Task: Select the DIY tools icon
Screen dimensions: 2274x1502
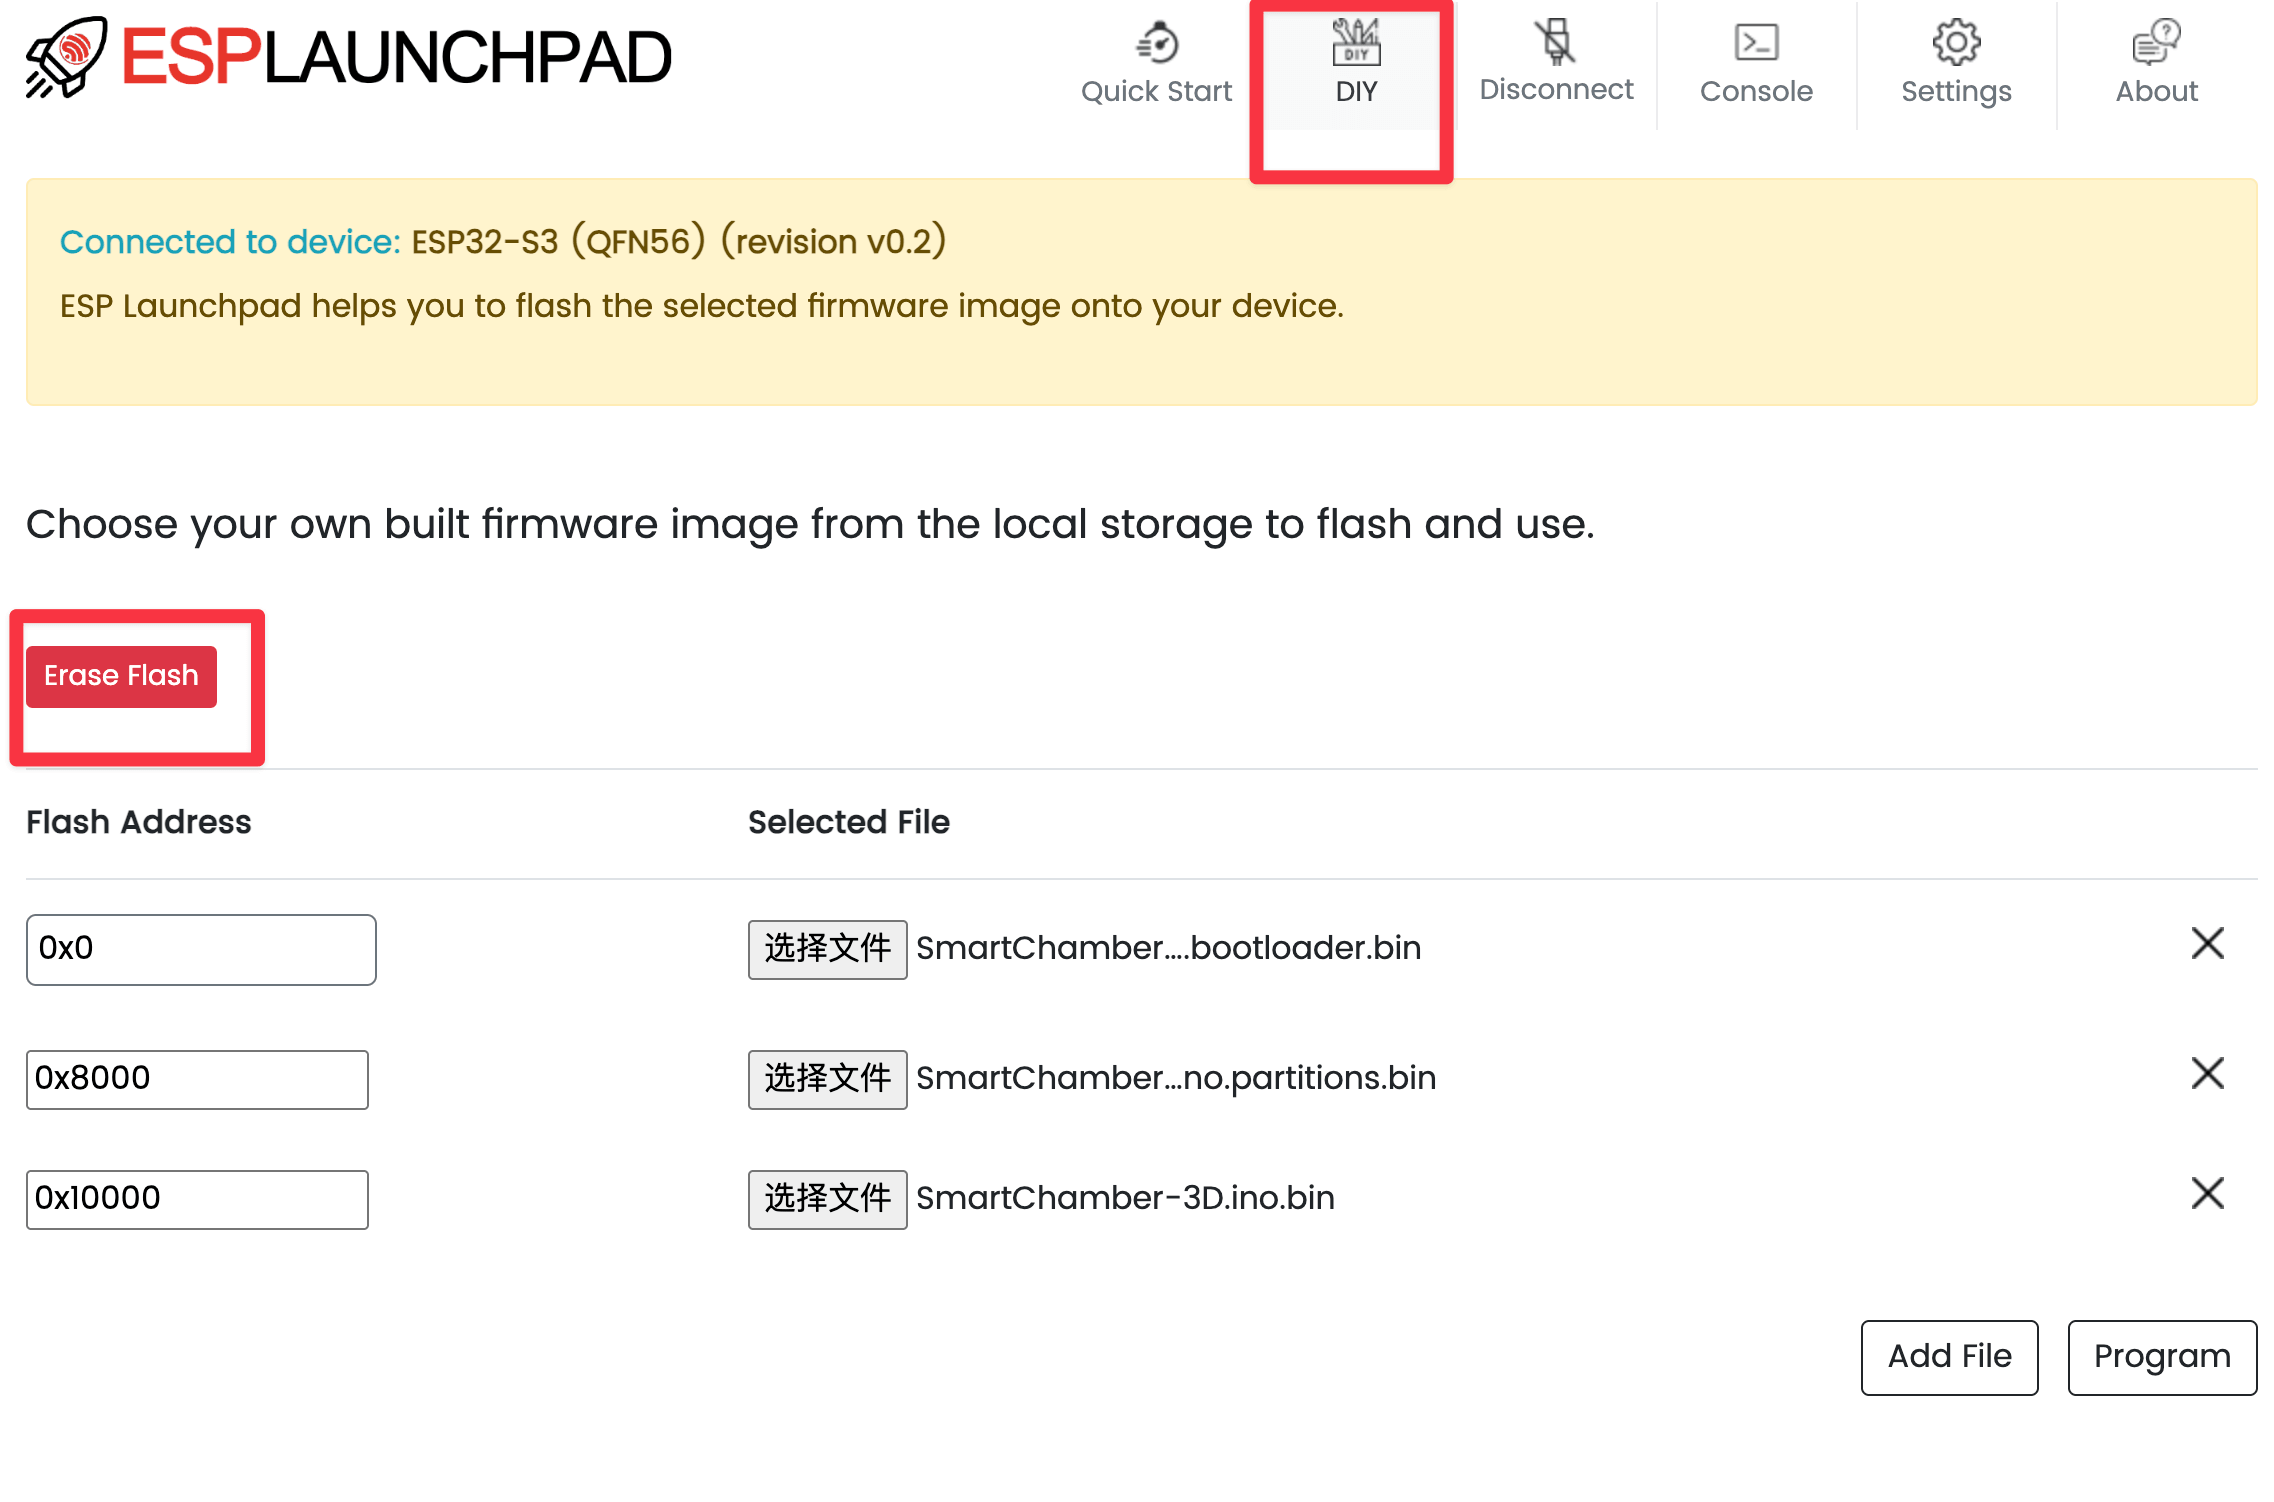Action: coord(1355,42)
